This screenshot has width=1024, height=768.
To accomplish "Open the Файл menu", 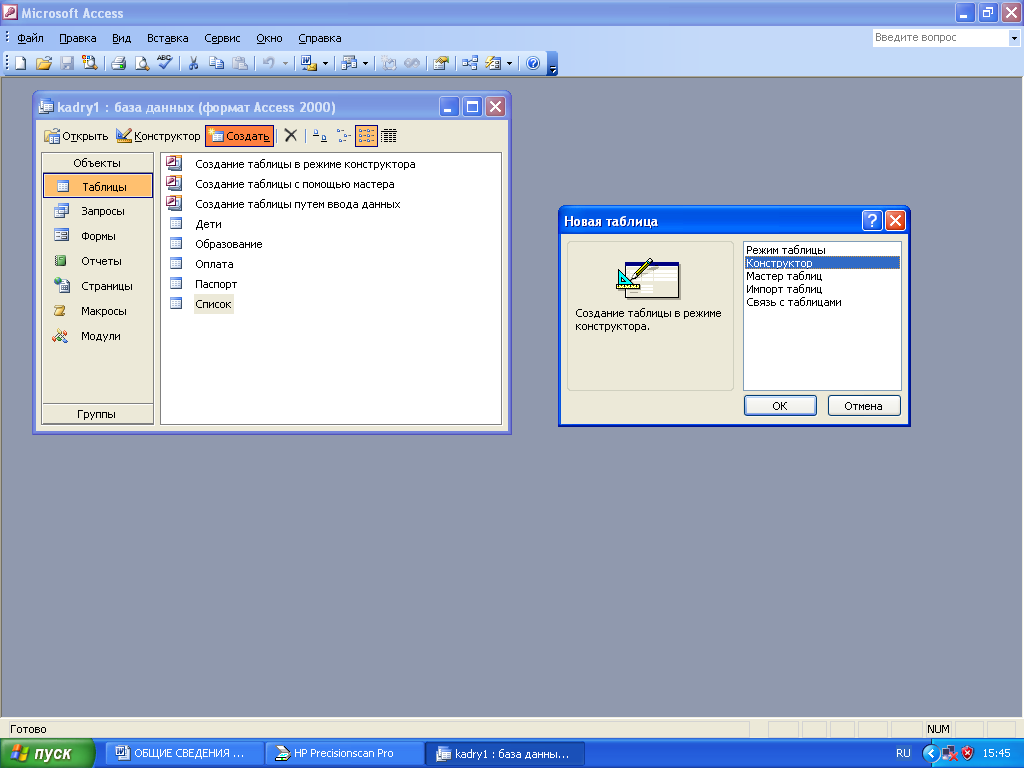I will pos(30,38).
